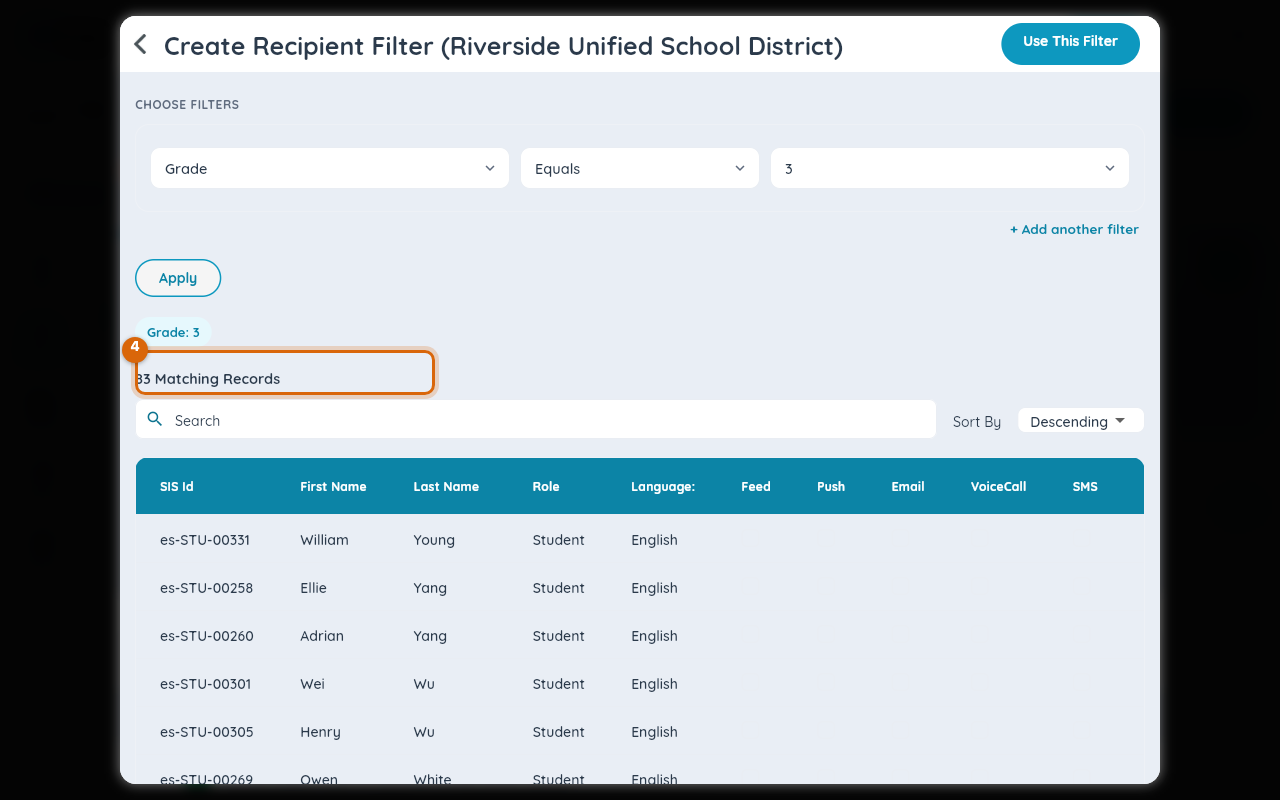The image size is (1280, 800).
Task: Click the Matching Records count text
Action: click(x=208, y=379)
